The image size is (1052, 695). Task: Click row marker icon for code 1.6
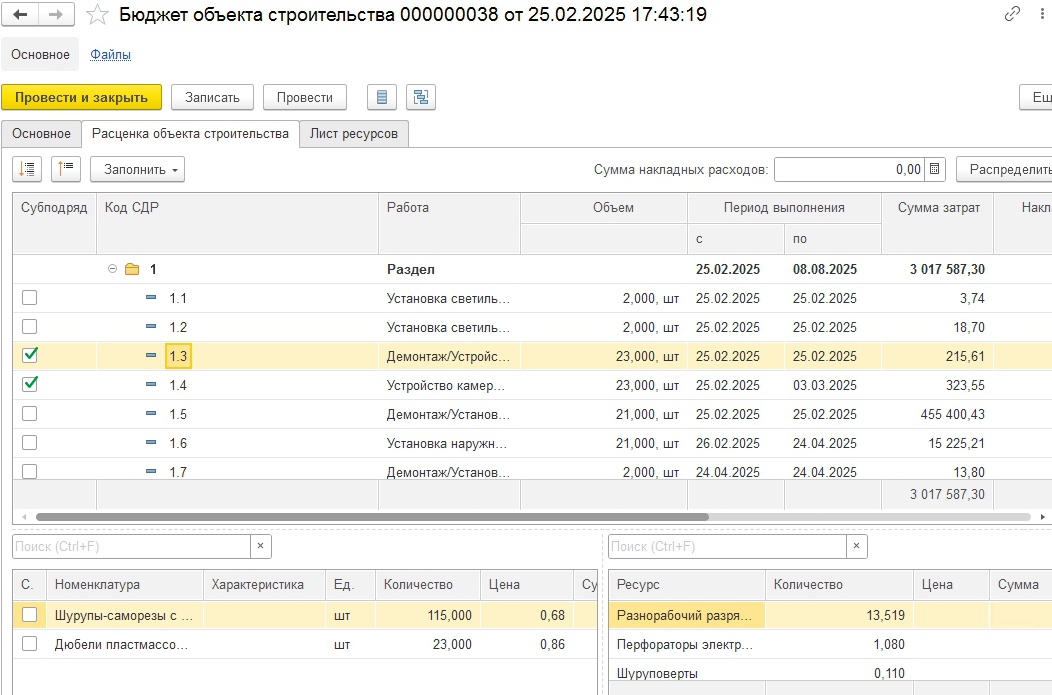151,442
